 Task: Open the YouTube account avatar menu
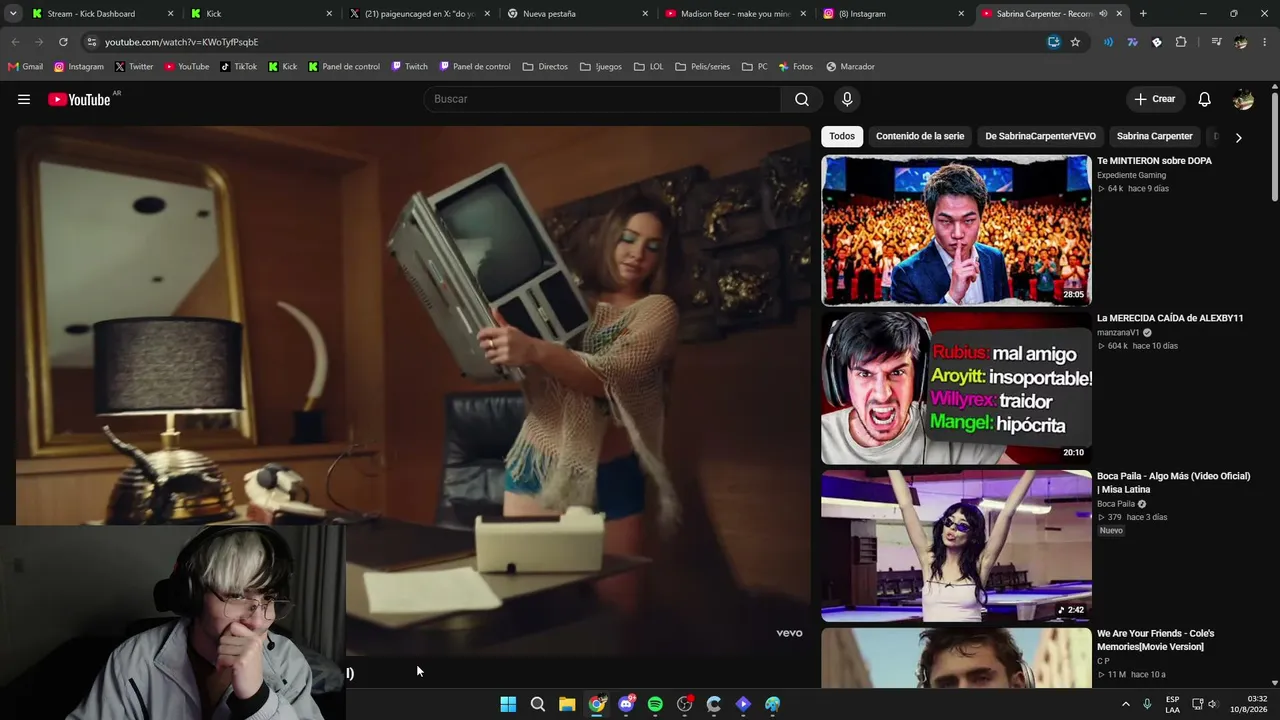[1243, 99]
